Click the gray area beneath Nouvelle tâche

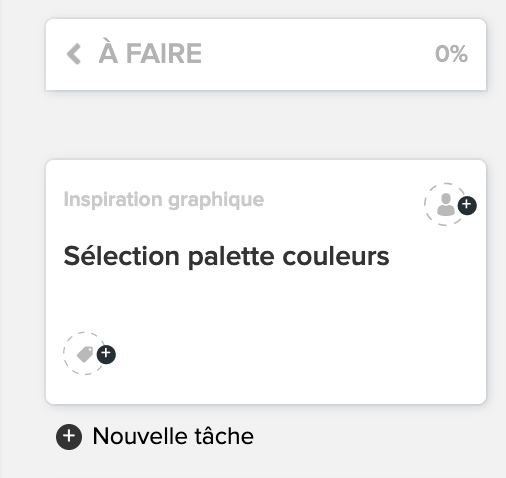point(266,465)
